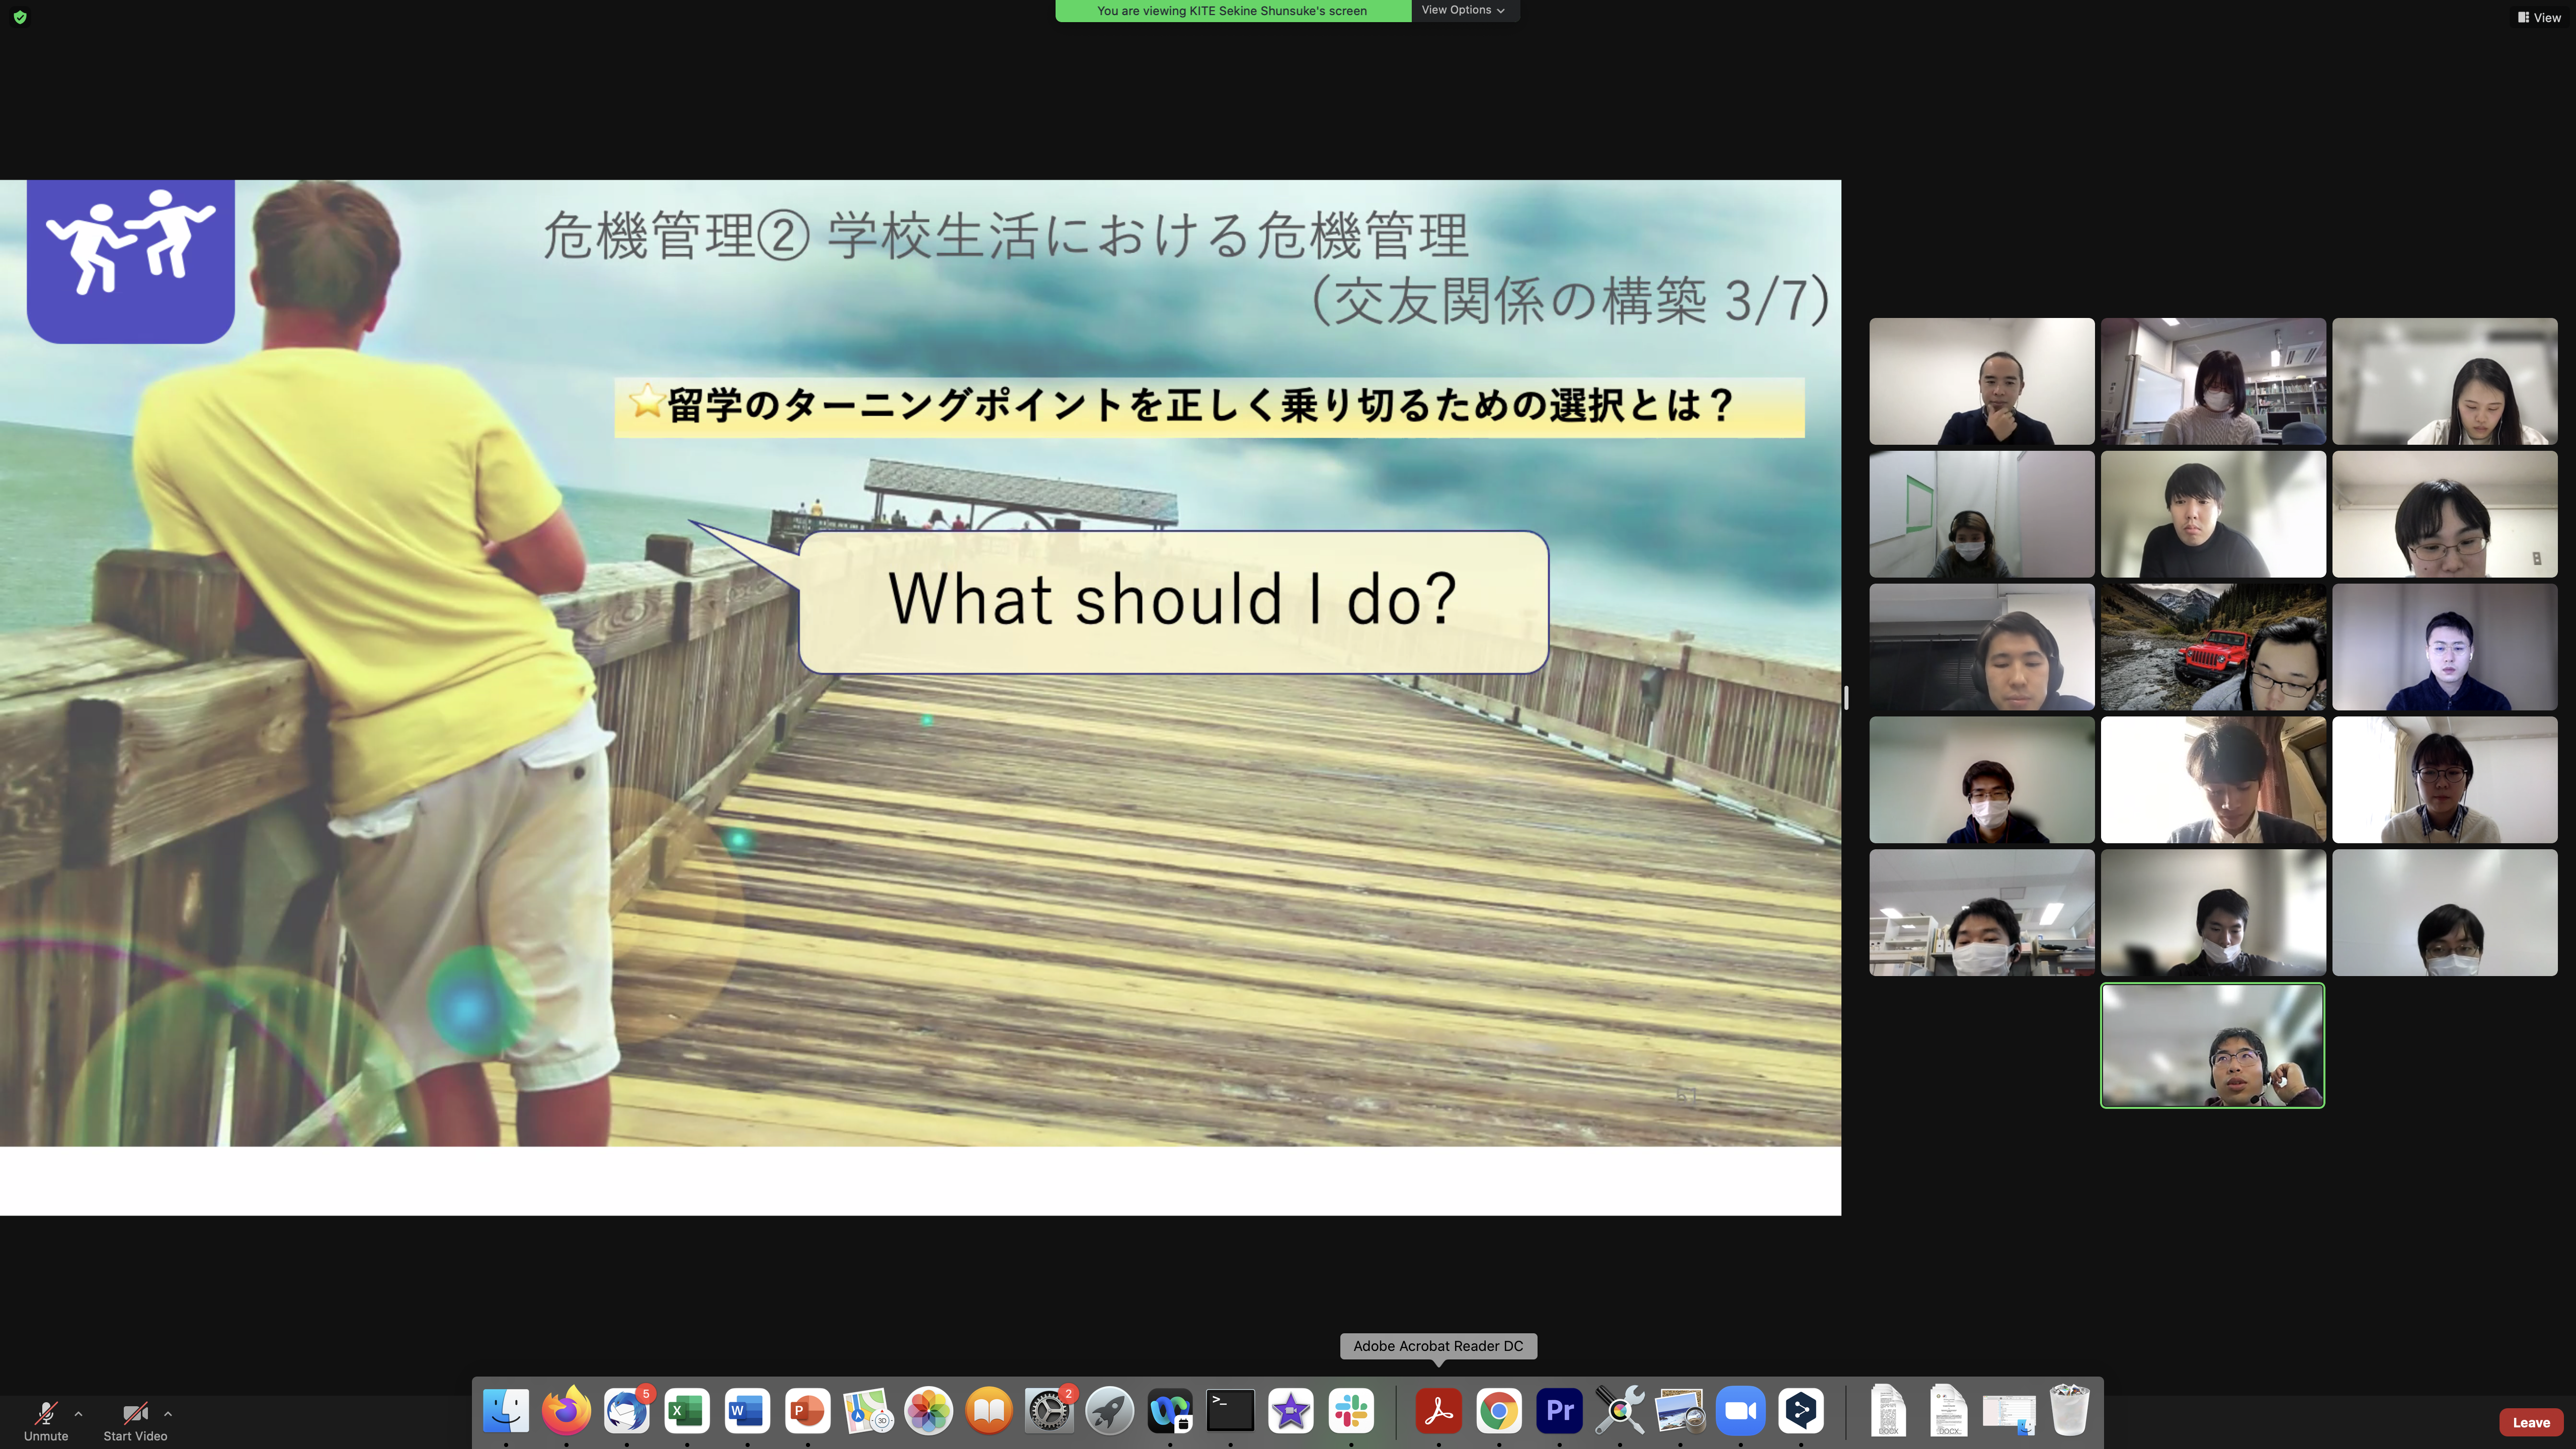The image size is (2576, 1449).
Task: Open Webex app in the Dock
Action: coord(1170,1411)
